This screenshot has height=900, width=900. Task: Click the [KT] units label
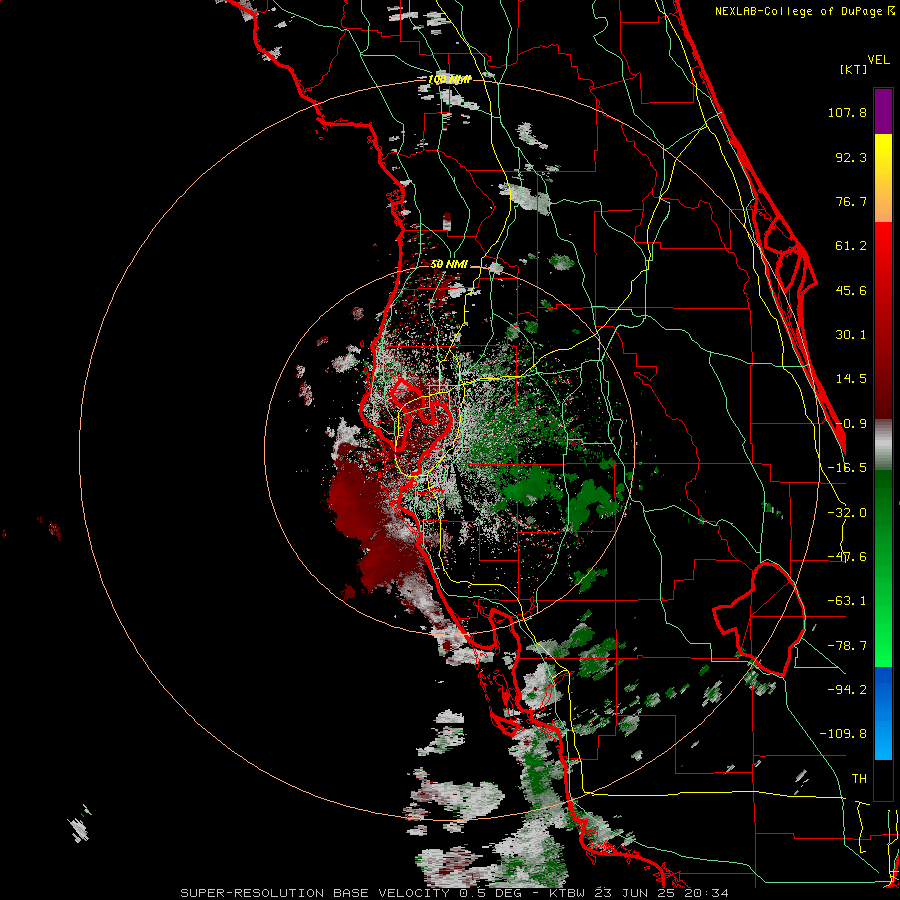click(x=853, y=69)
